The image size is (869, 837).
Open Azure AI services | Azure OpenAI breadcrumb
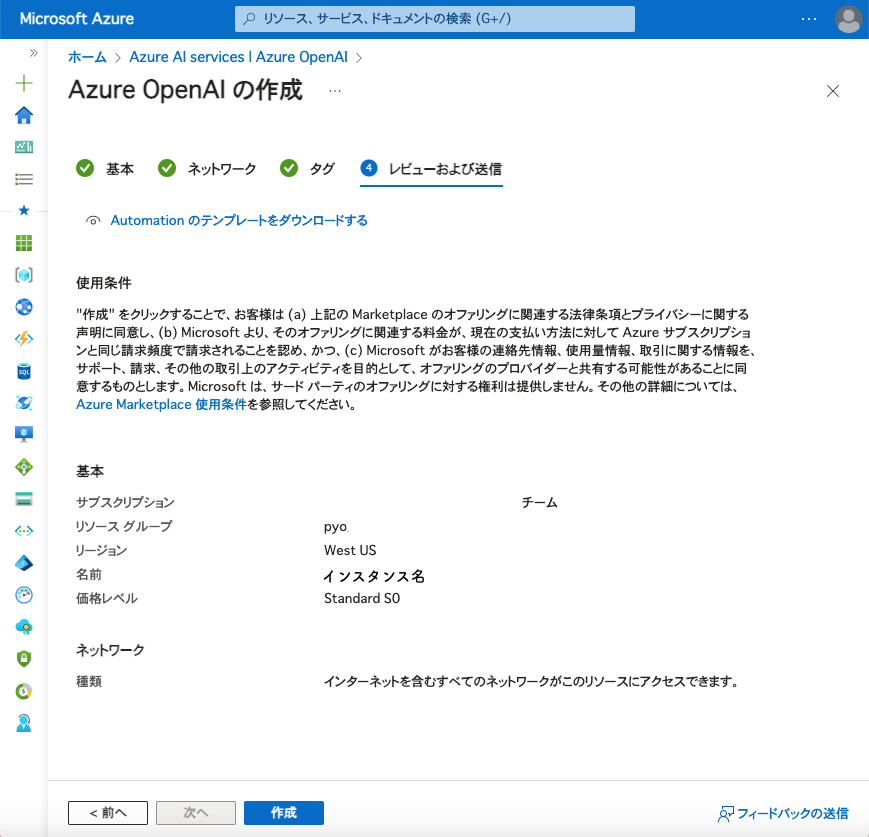click(x=238, y=57)
